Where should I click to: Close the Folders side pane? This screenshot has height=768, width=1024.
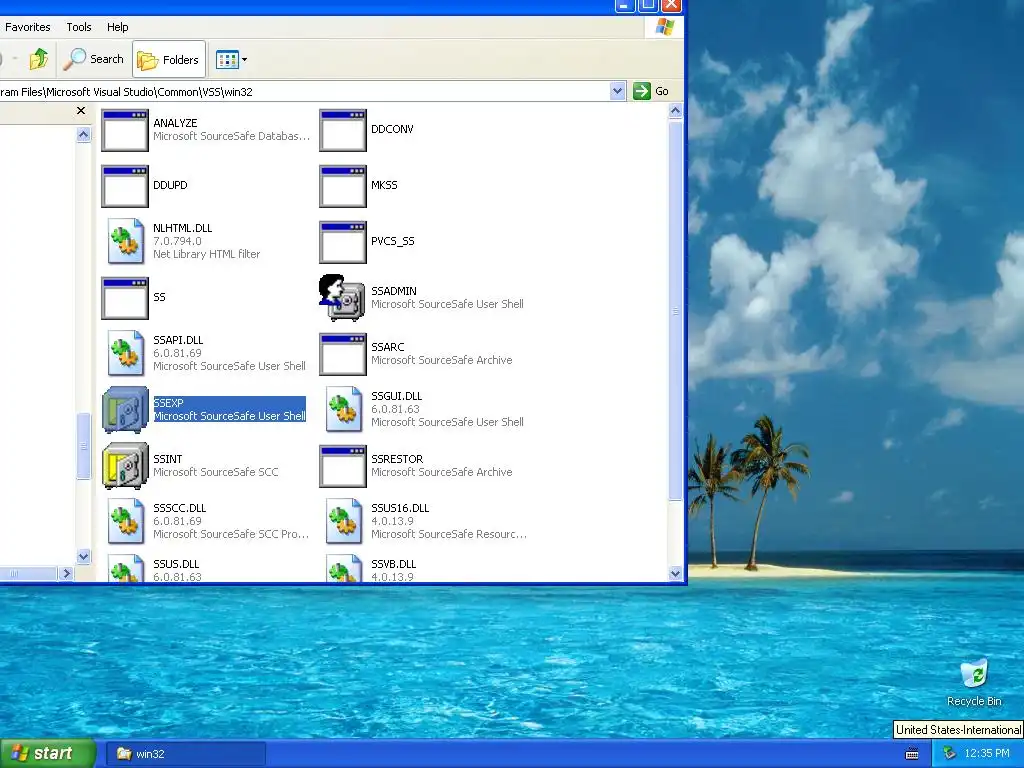(81, 111)
